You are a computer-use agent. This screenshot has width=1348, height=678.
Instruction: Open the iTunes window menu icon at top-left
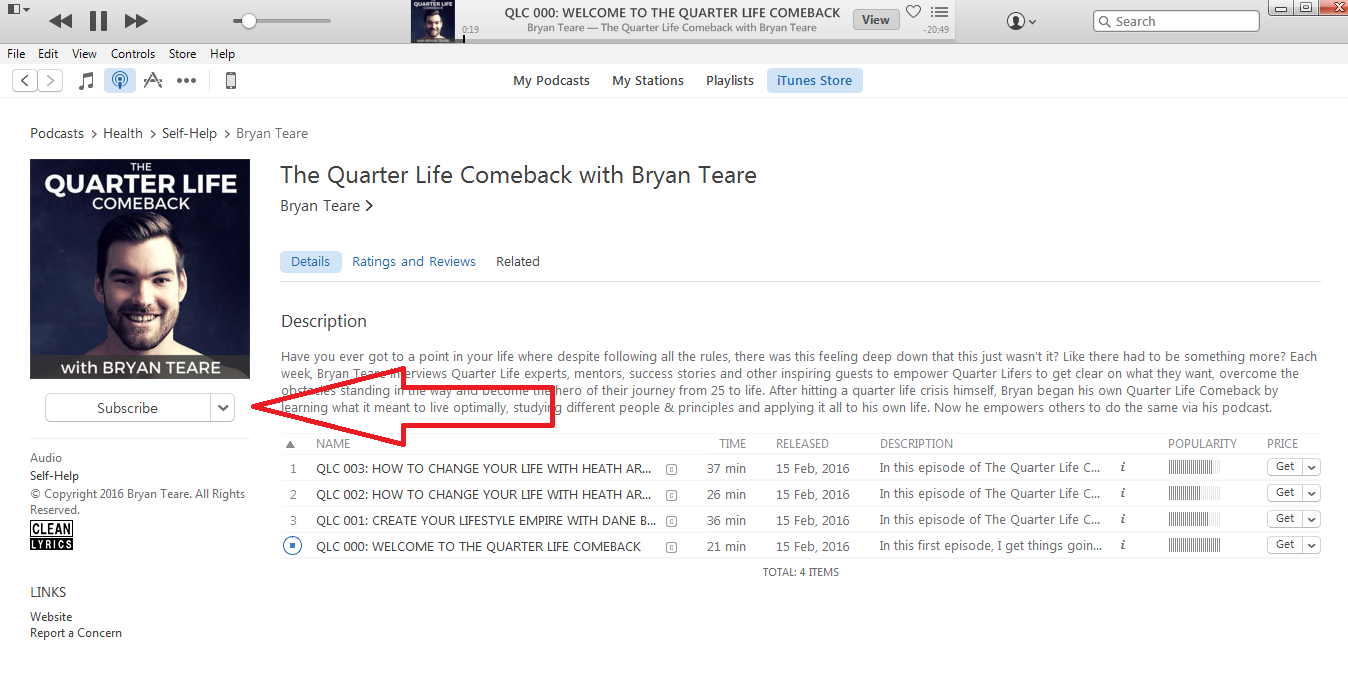(18, 9)
